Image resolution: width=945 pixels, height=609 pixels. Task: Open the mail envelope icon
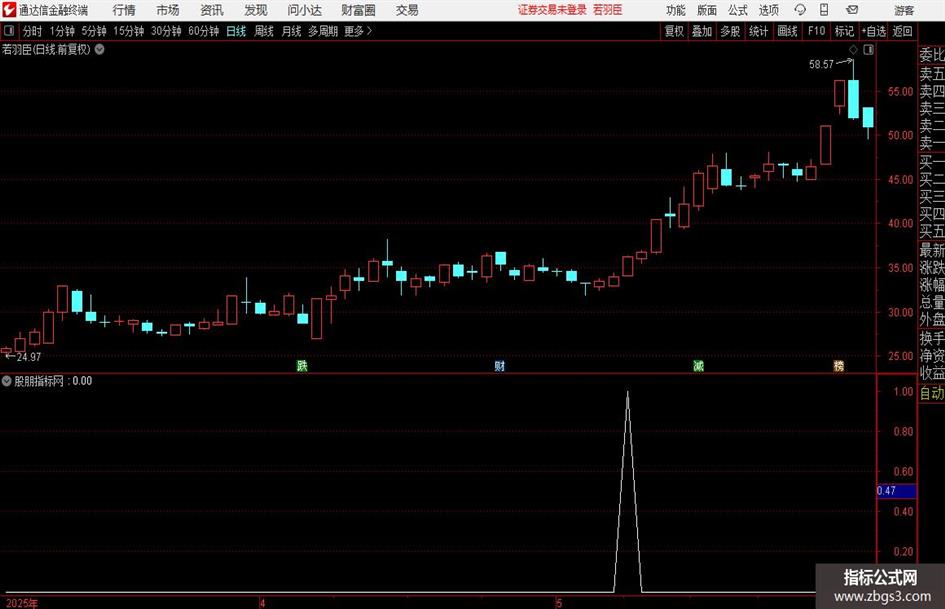(x=852, y=10)
